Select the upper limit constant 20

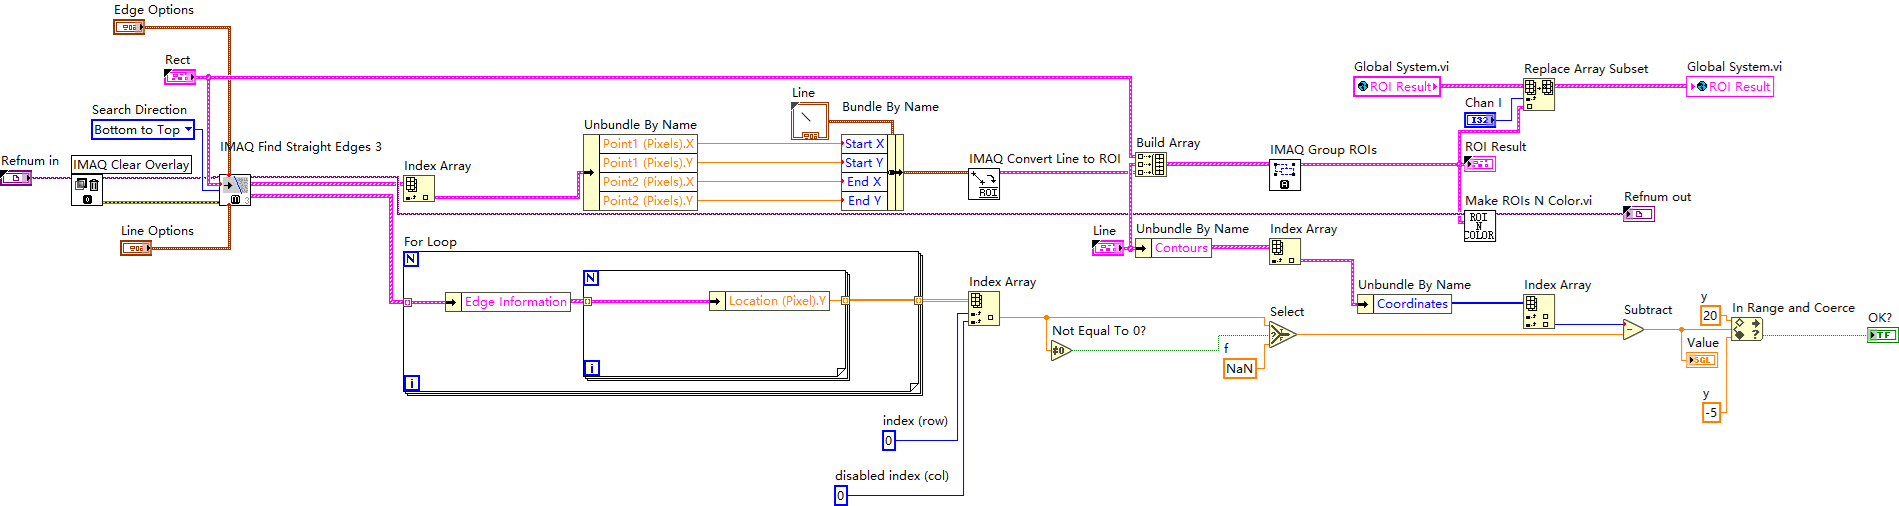[x=1710, y=316]
